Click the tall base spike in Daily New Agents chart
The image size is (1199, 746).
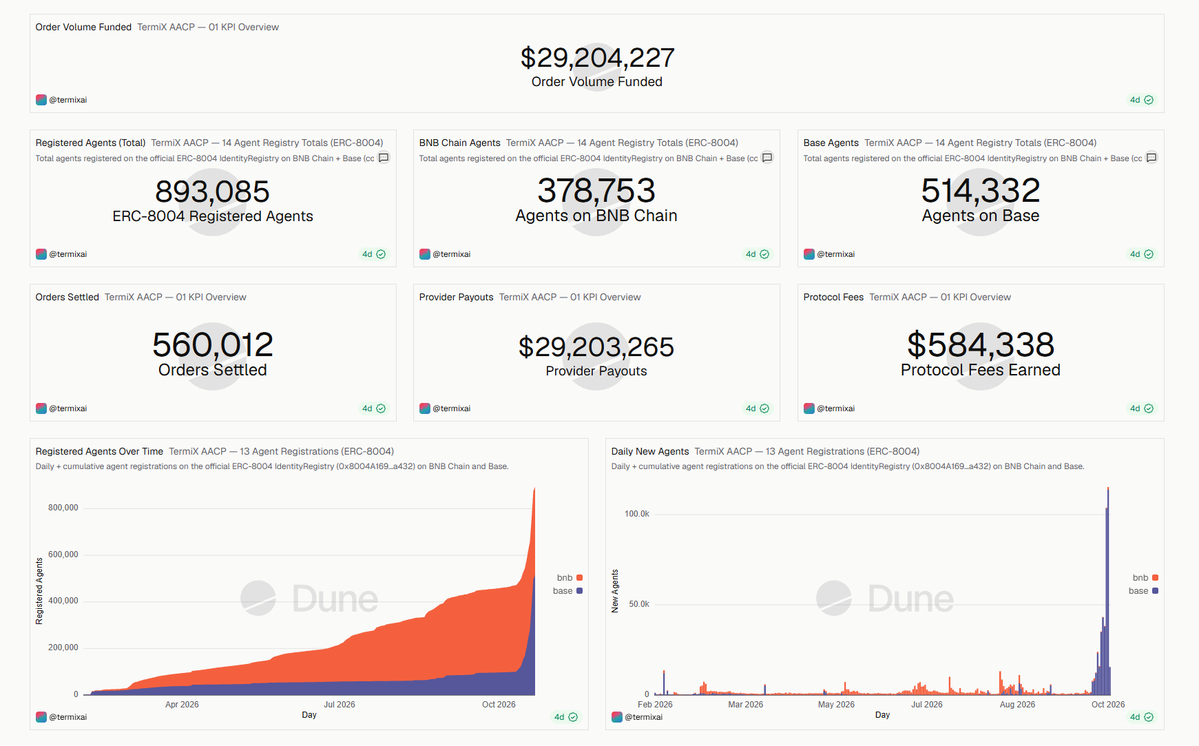click(x=1107, y=592)
